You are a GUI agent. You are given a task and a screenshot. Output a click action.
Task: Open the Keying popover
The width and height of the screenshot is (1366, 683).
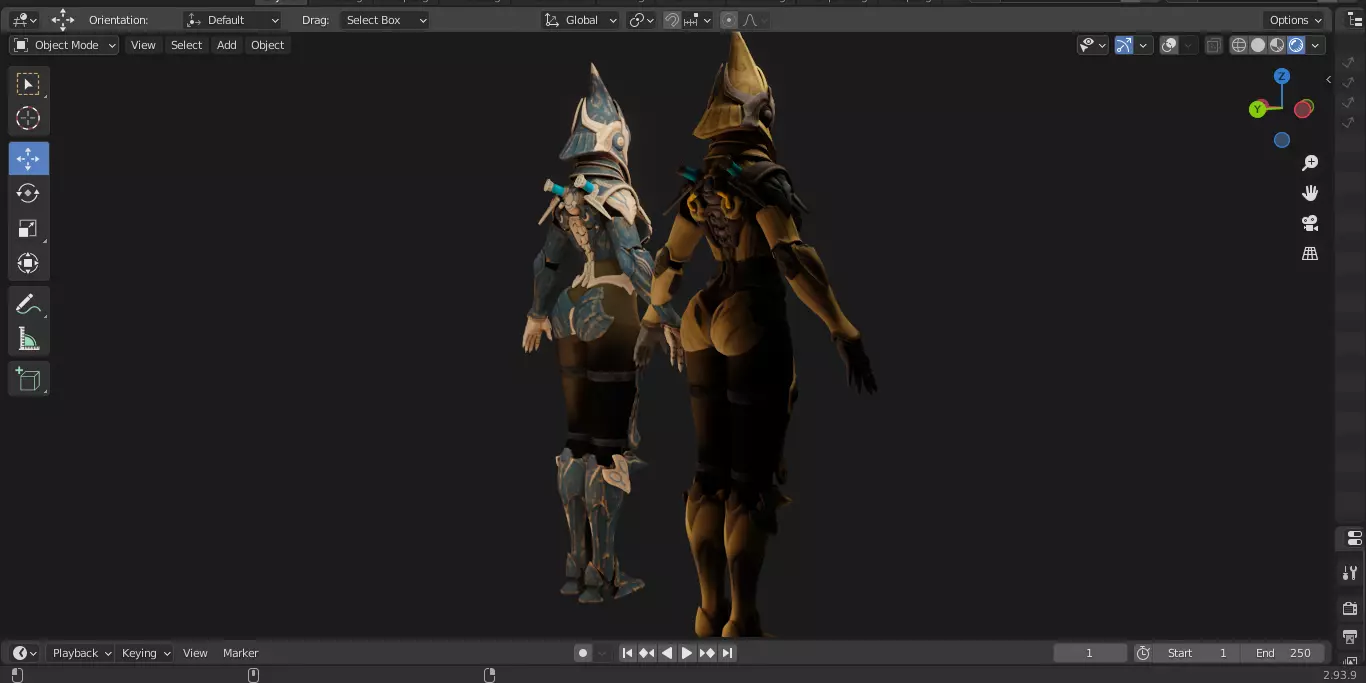pos(146,653)
